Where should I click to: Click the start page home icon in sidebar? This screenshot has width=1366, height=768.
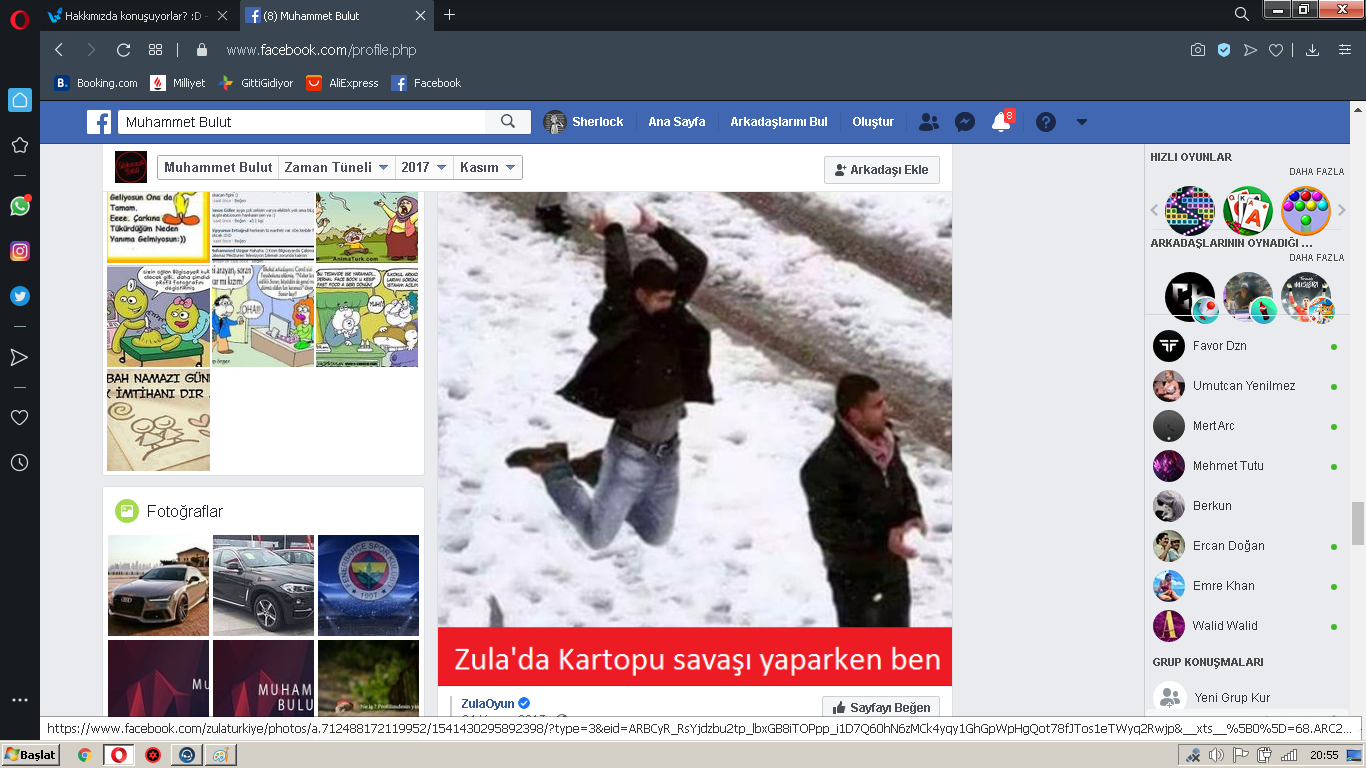click(x=19, y=100)
